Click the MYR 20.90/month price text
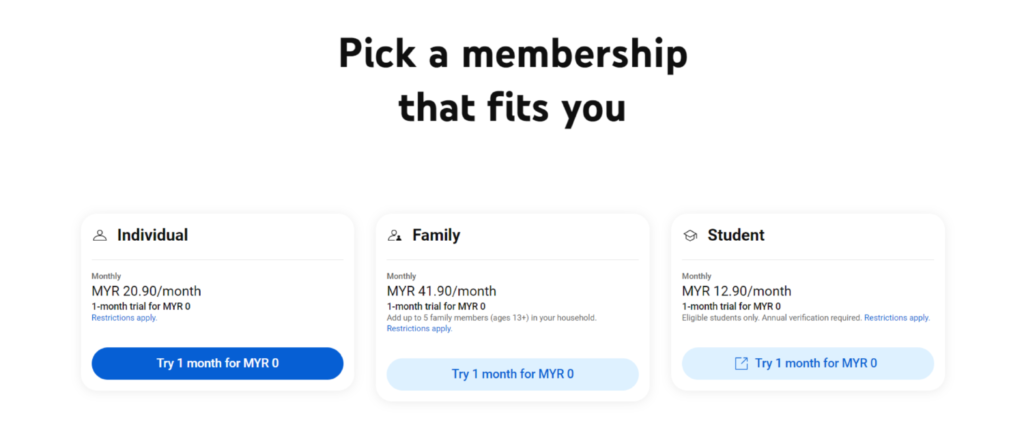 146,291
